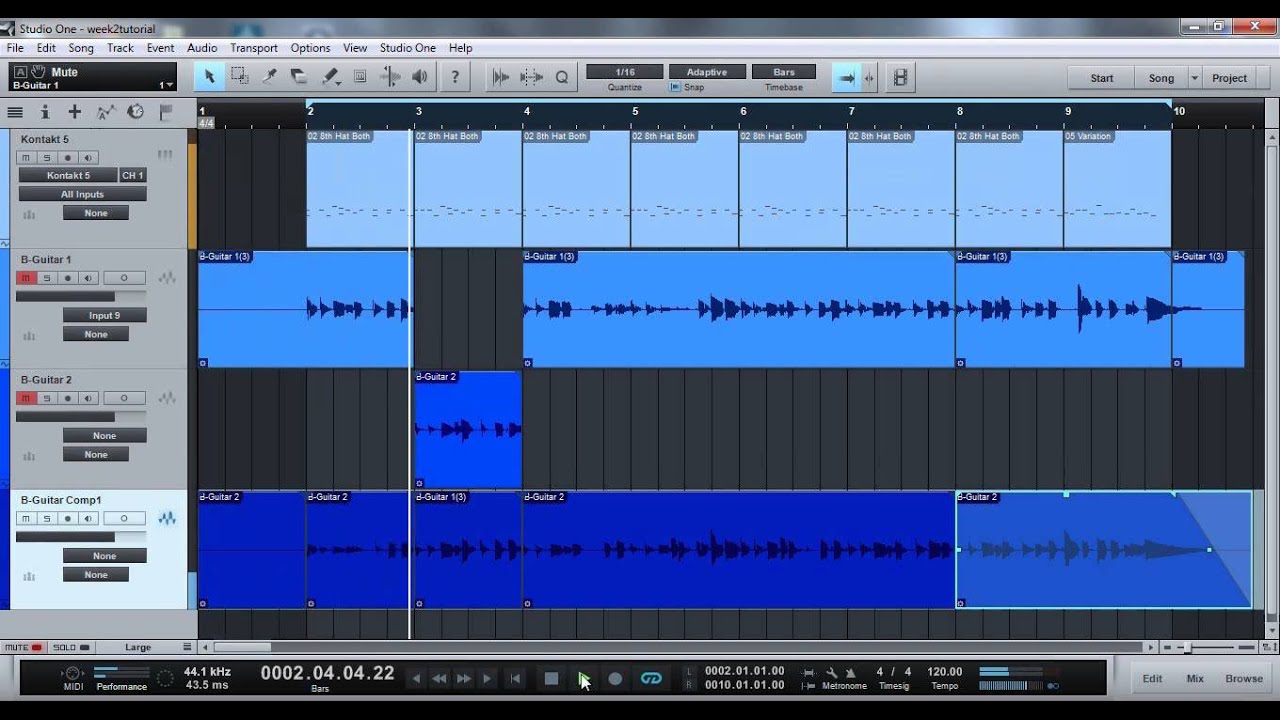Solo the Kontakt 5 track
Image resolution: width=1280 pixels, height=720 pixels.
47,157
